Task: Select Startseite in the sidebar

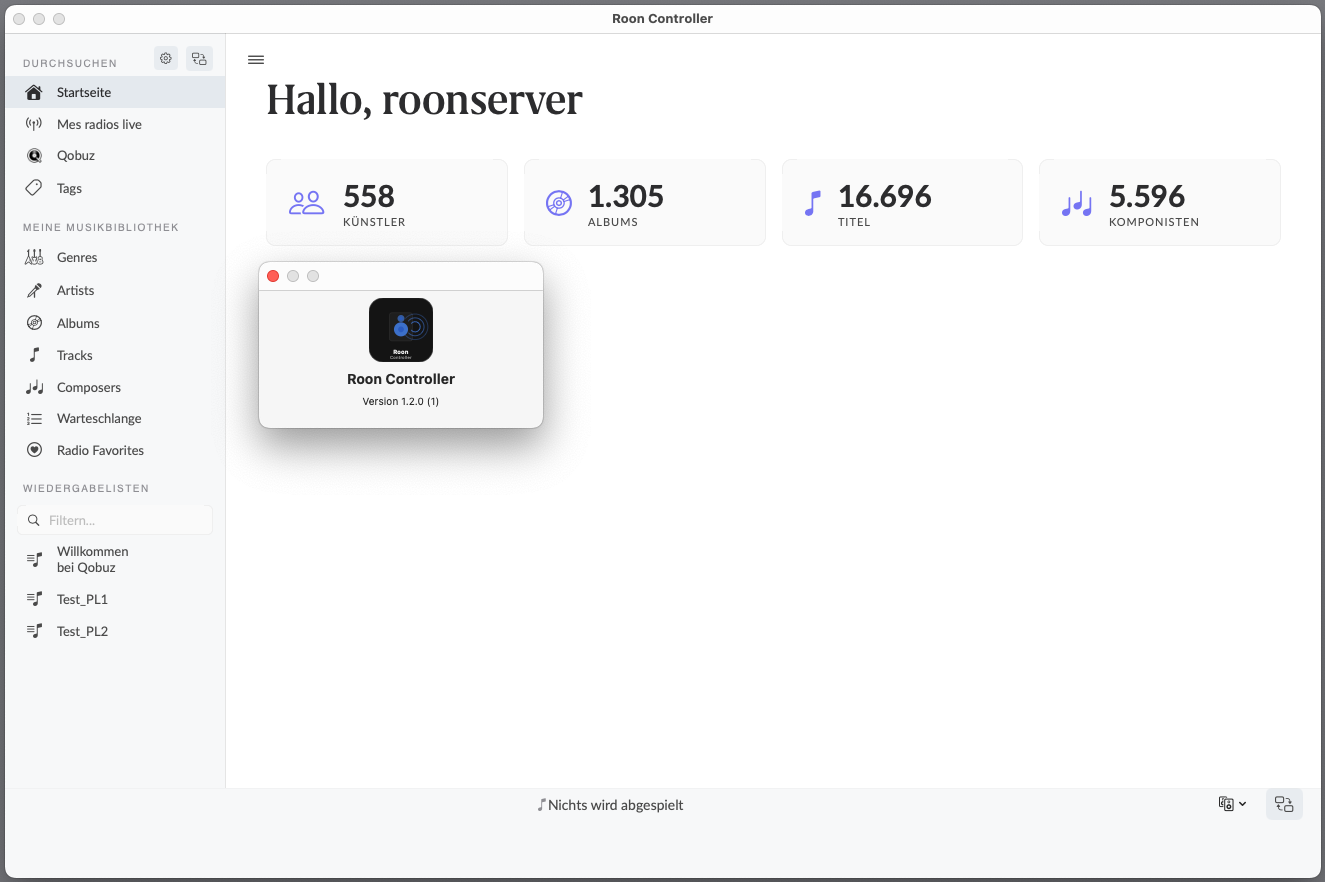Action: pyautogui.click(x=84, y=92)
